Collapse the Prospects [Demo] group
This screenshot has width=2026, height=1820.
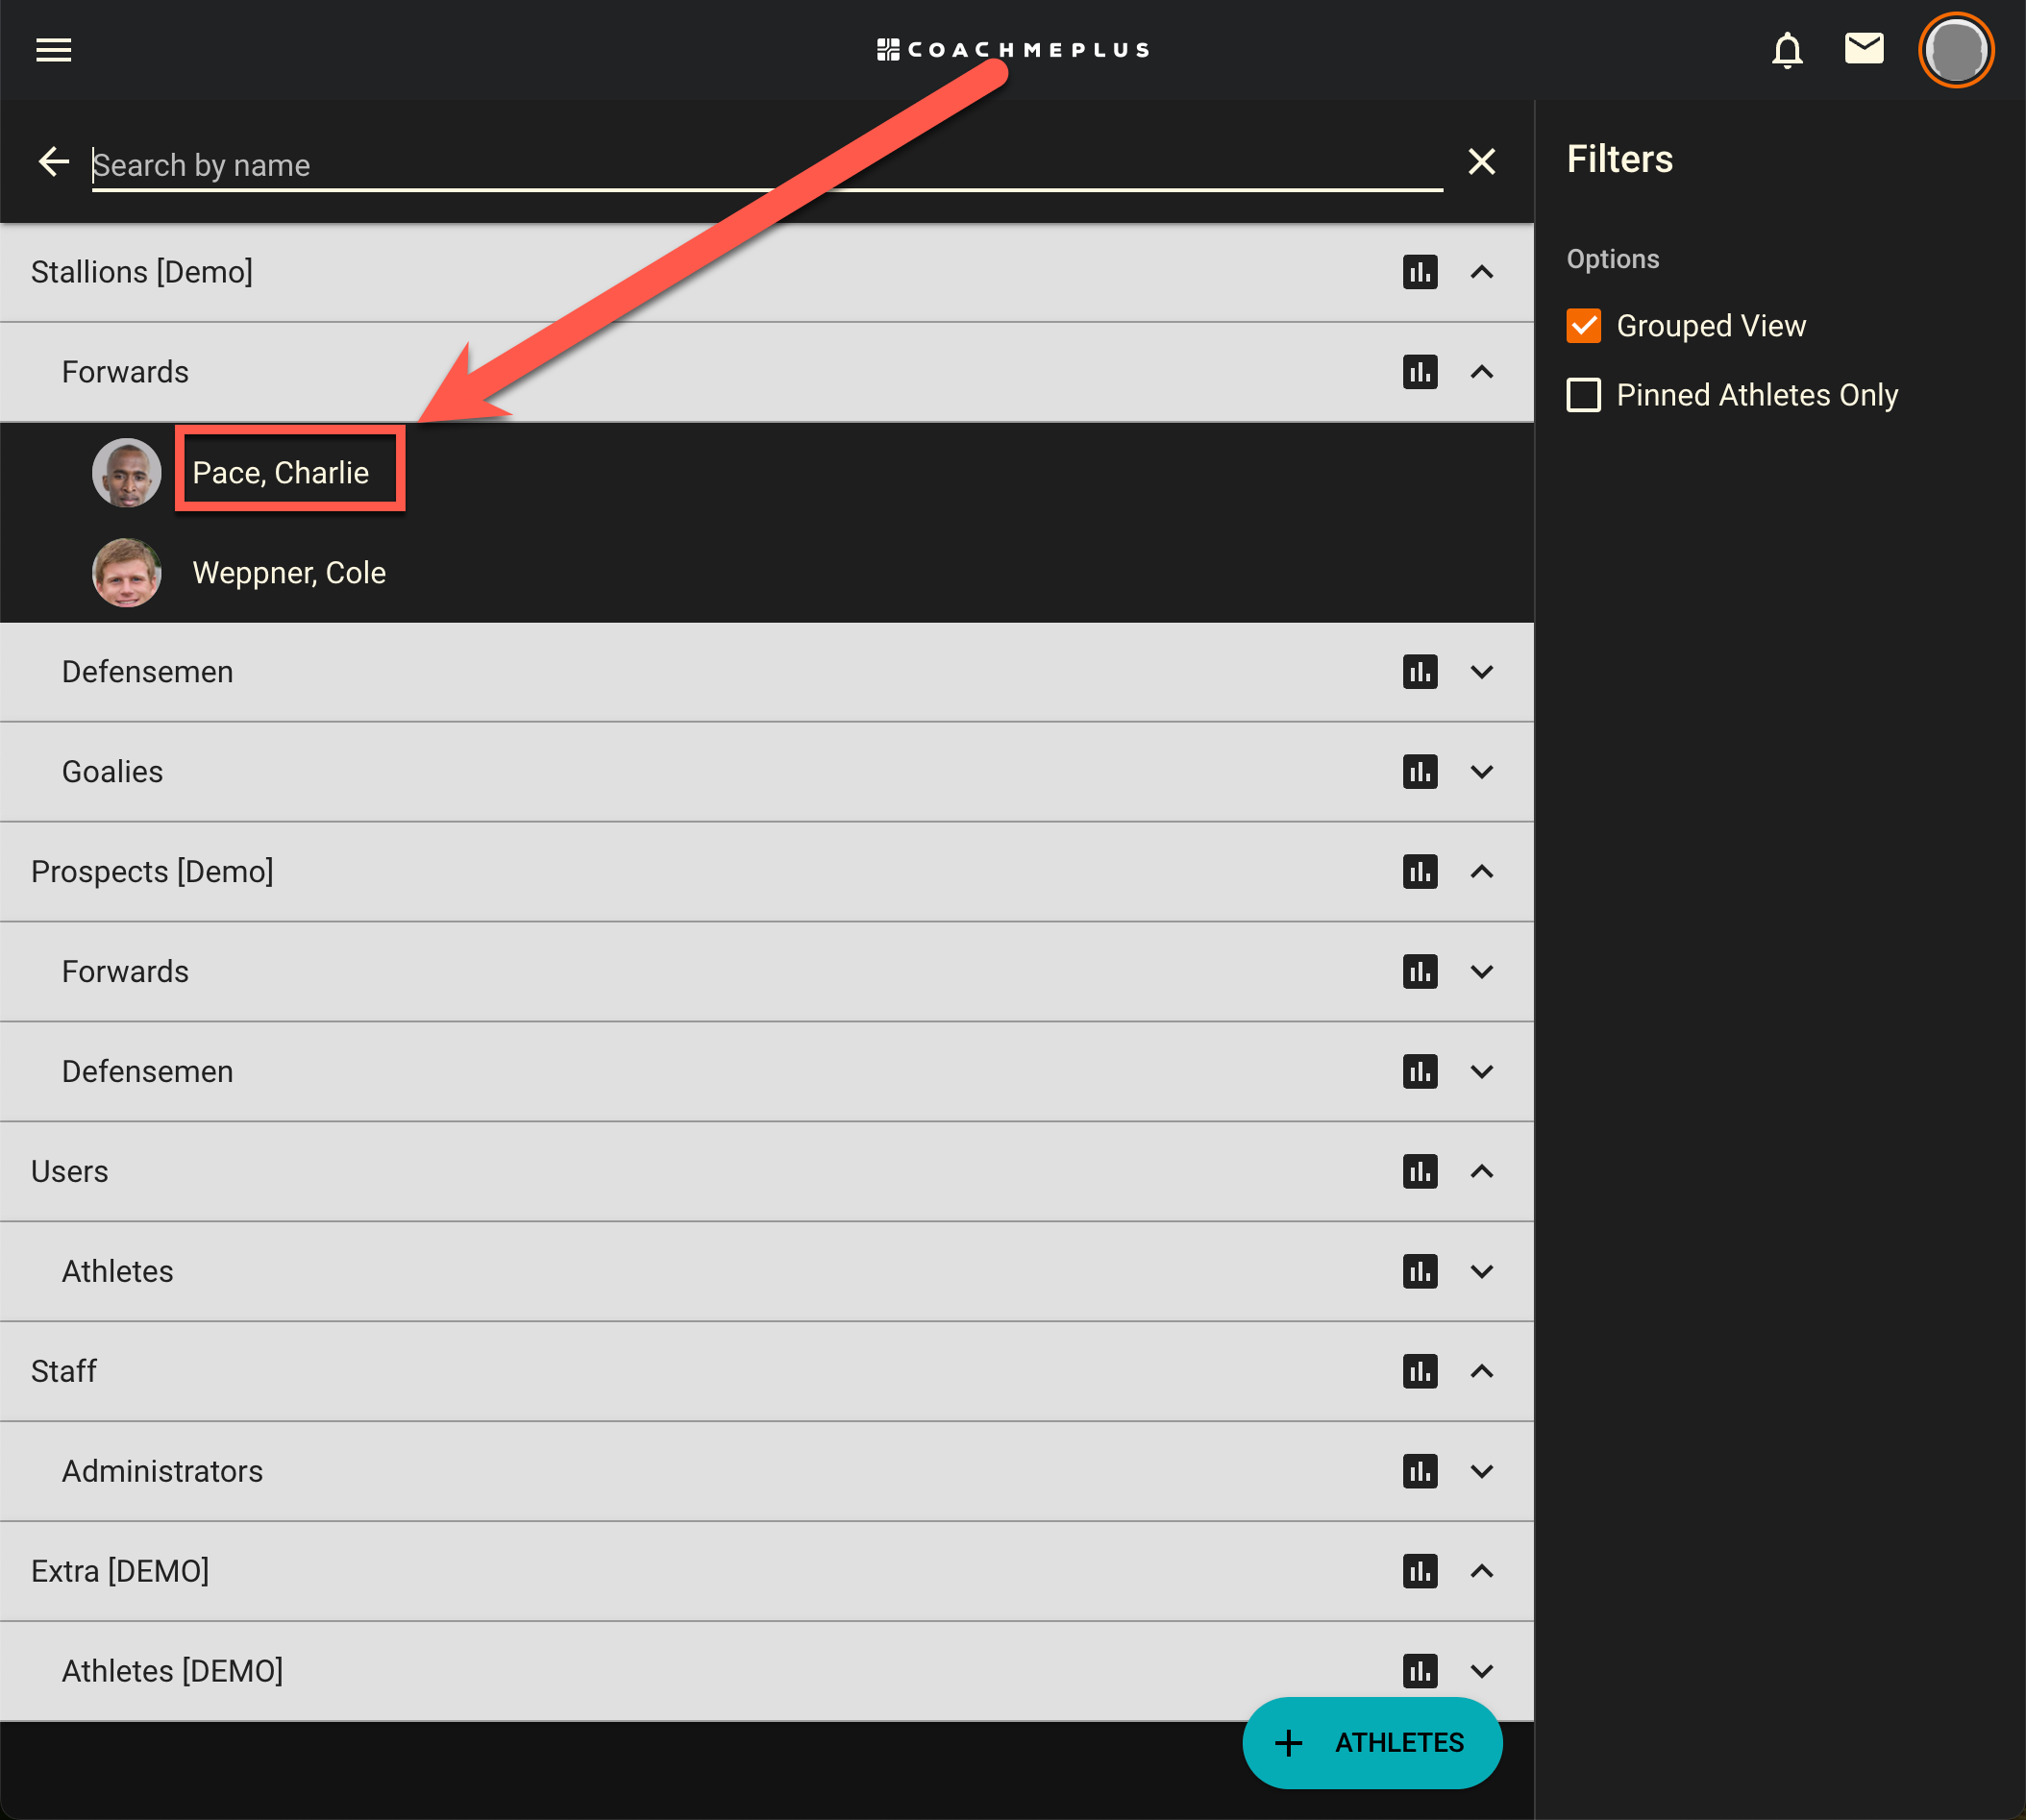tap(1481, 872)
